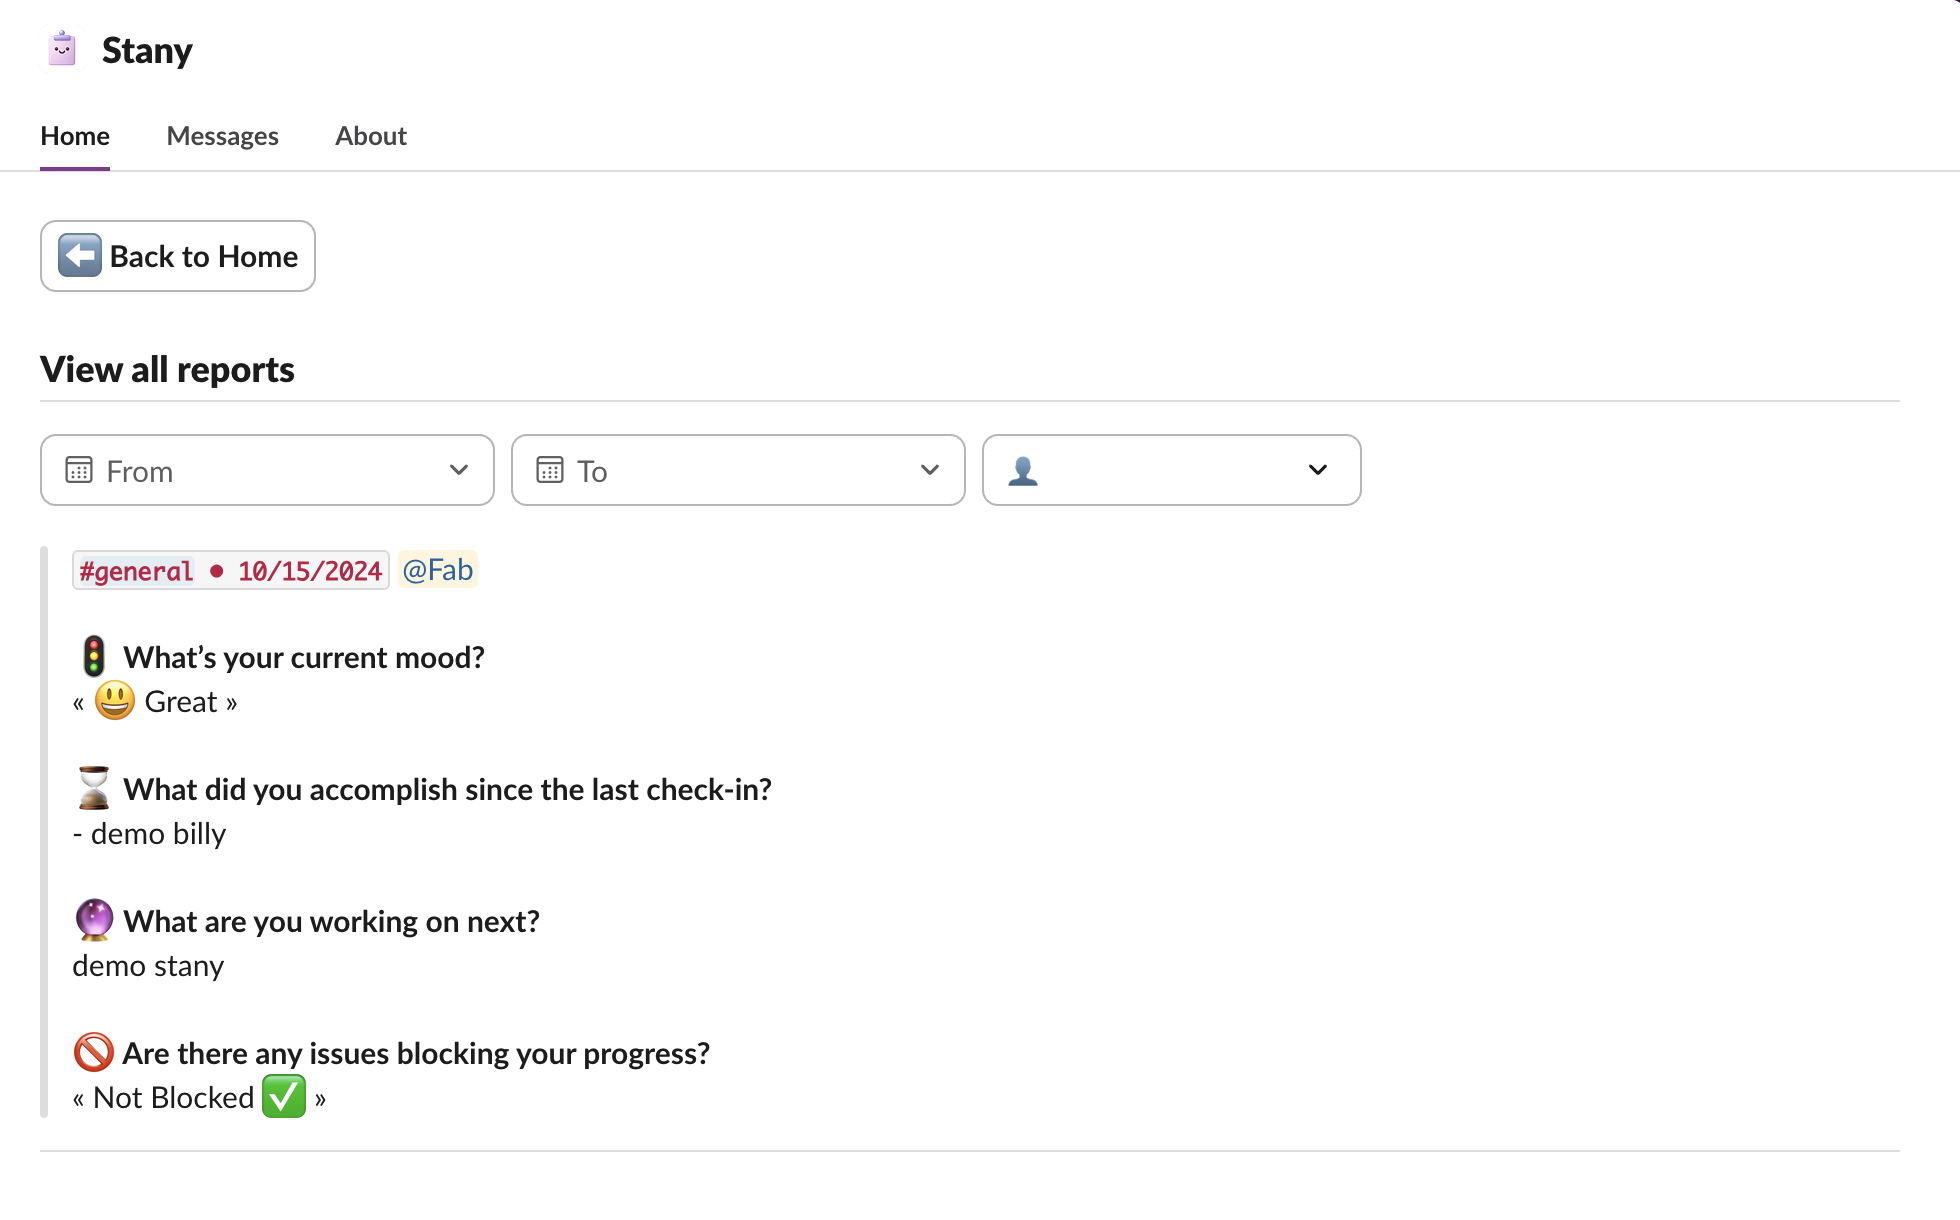Click the hourglass emoji beside accomplish question

point(94,789)
